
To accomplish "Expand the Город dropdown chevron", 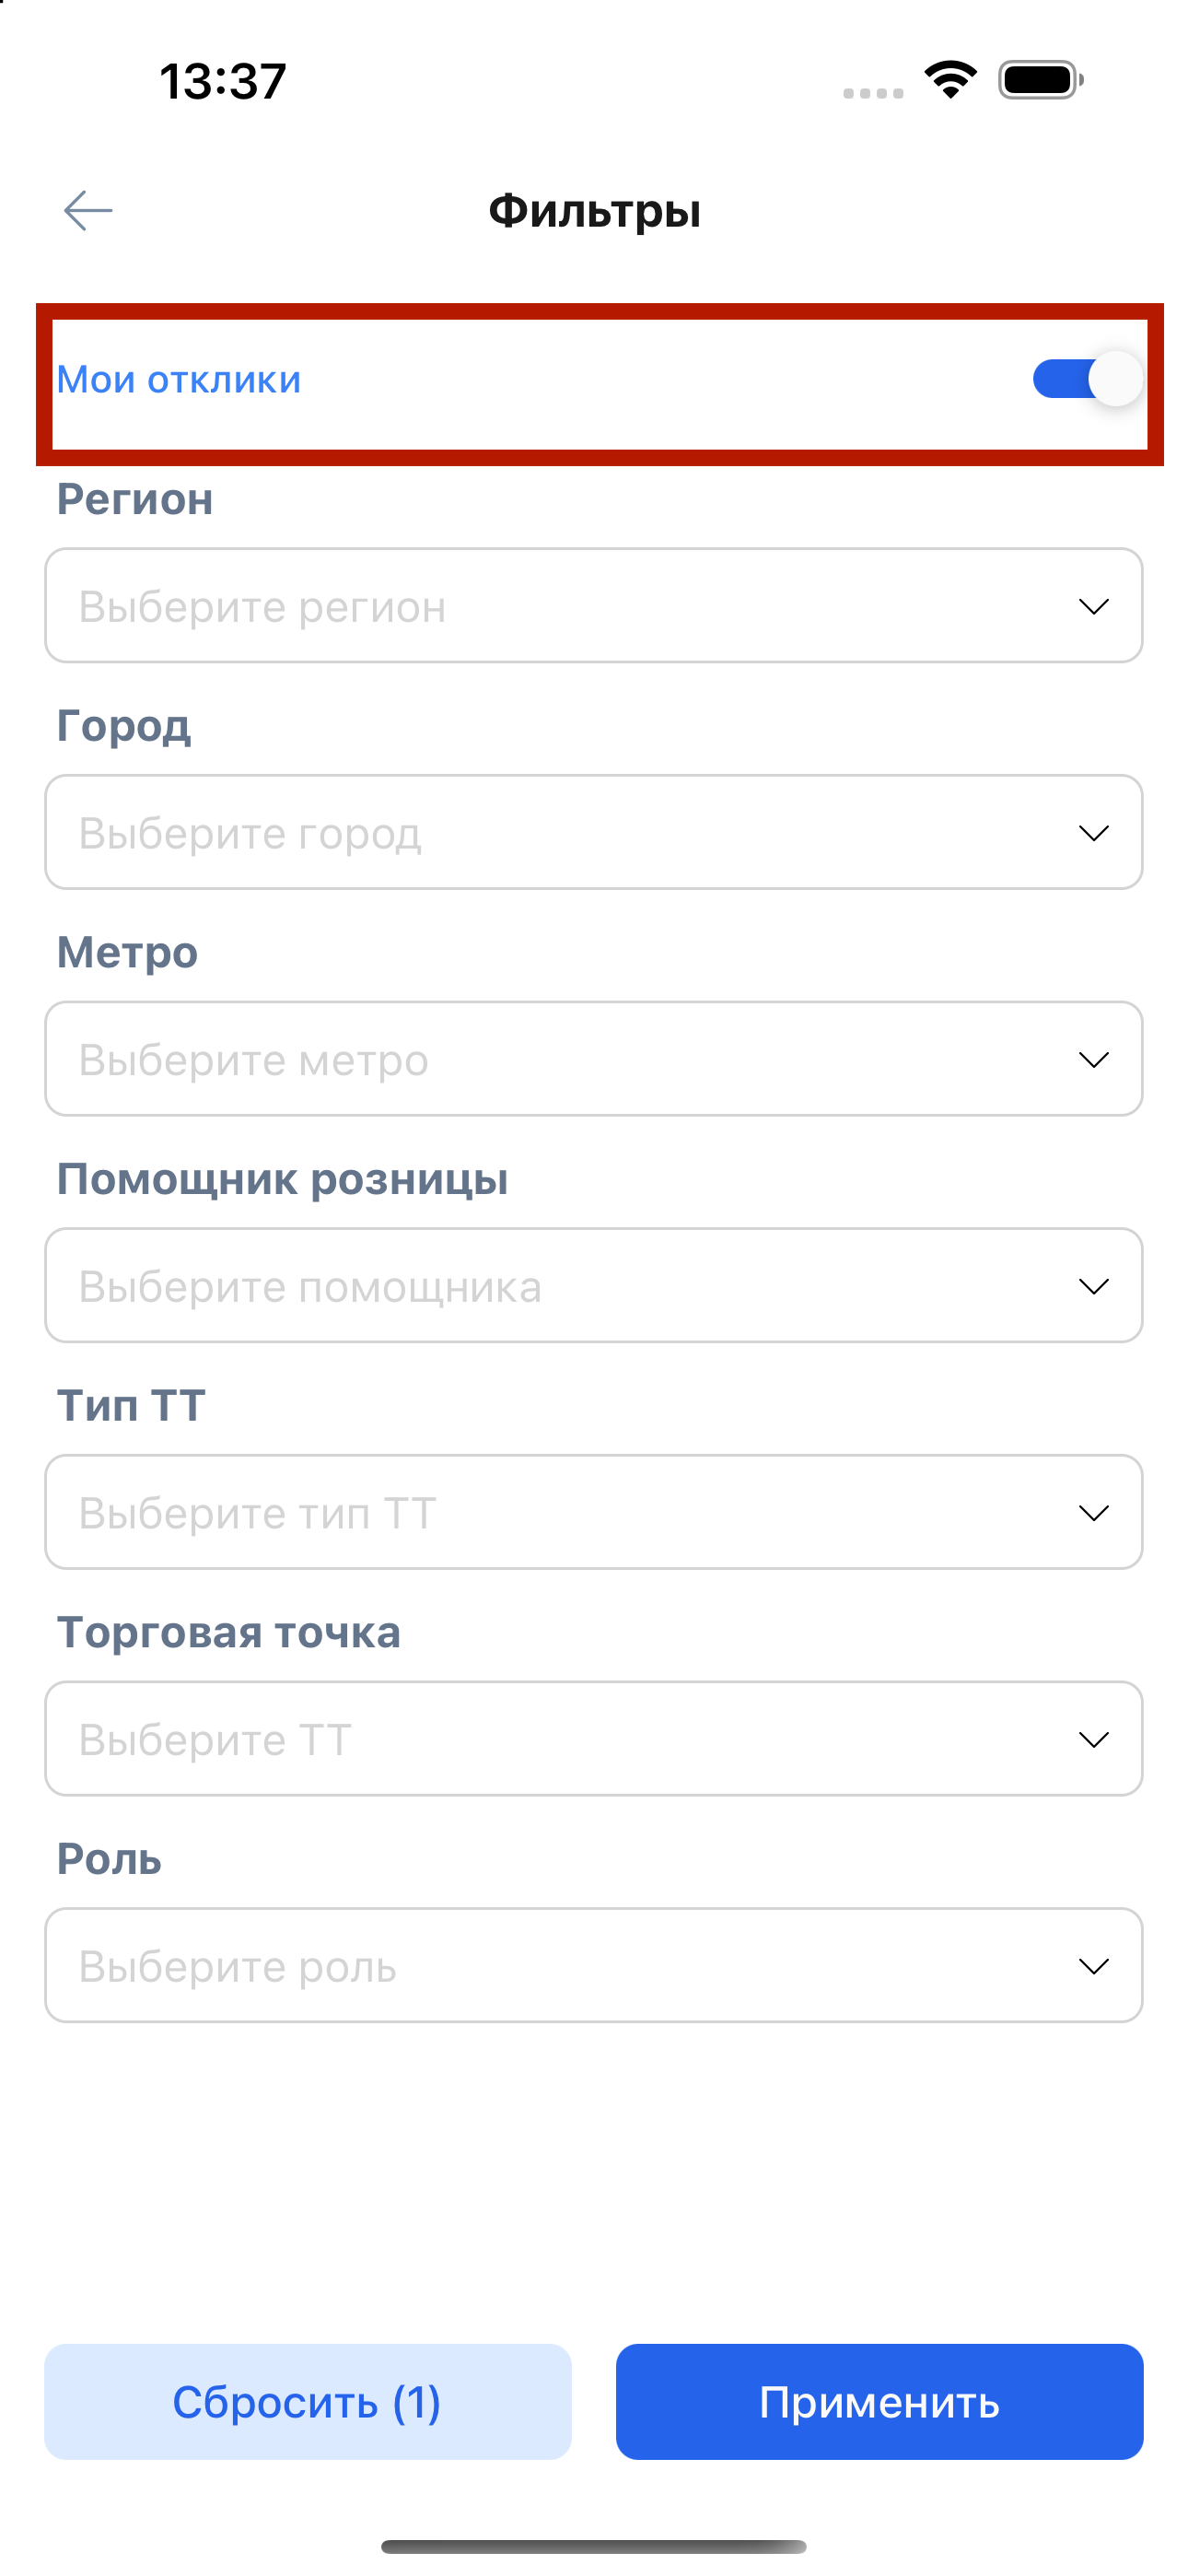I will (1094, 833).
